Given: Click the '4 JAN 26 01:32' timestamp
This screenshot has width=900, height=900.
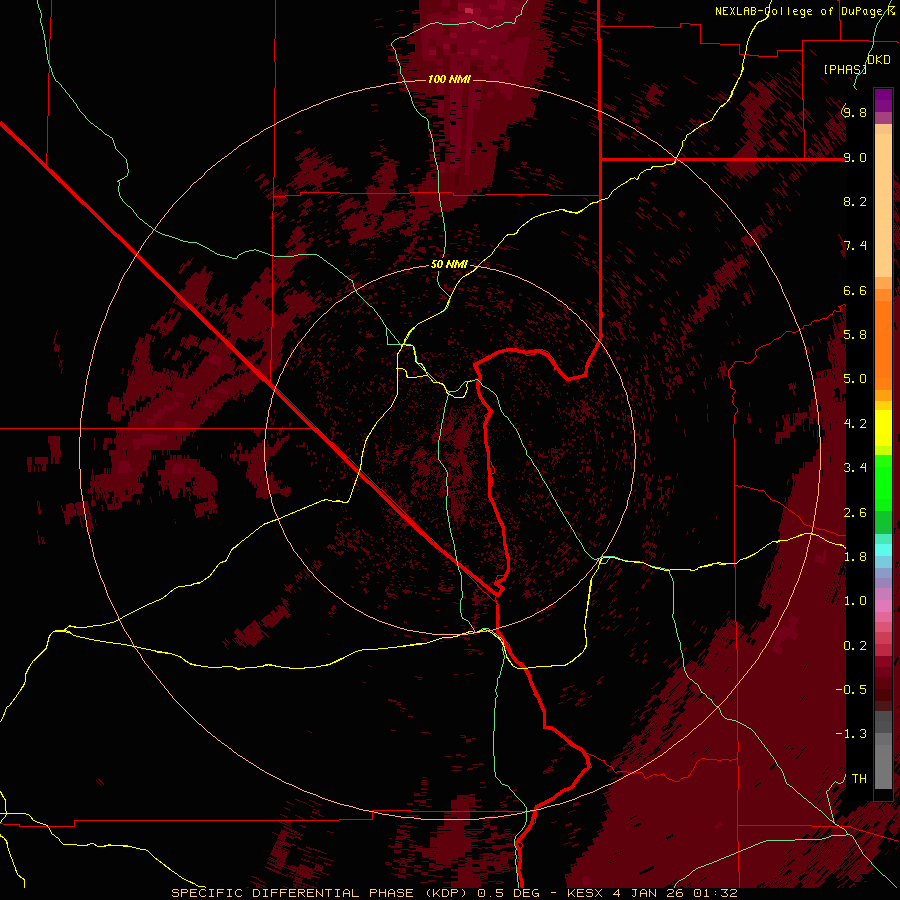Looking at the screenshot, I should (x=677, y=893).
